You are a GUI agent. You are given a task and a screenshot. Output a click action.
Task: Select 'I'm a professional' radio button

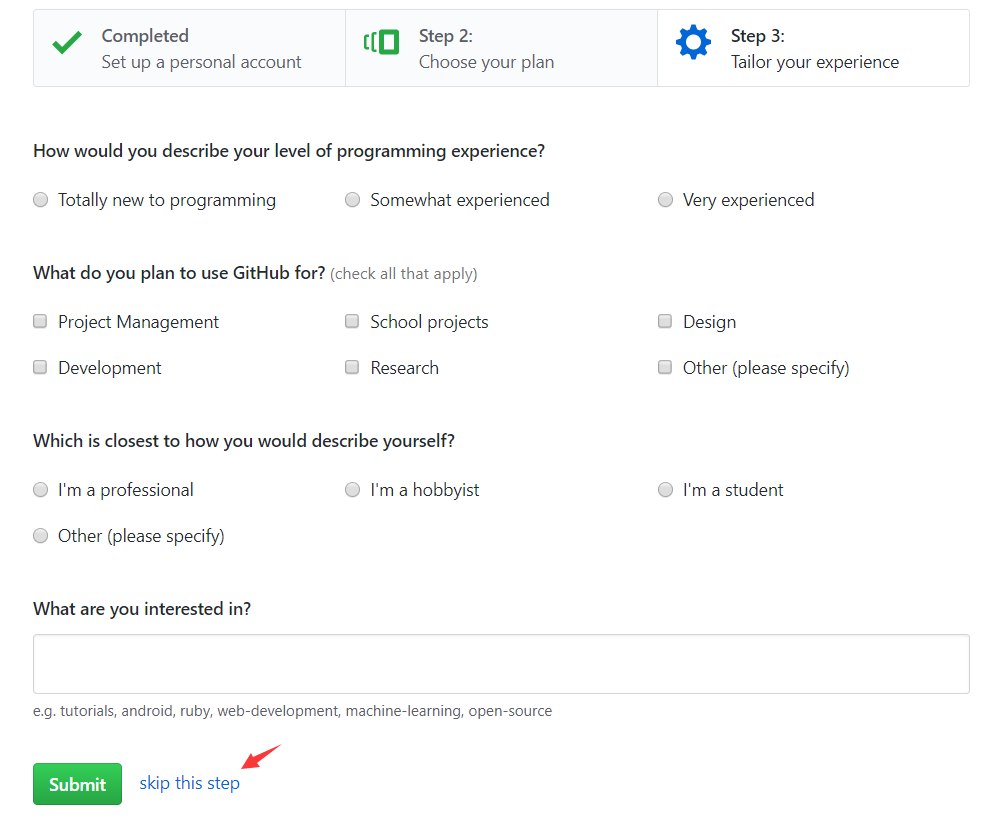coord(41,490)
